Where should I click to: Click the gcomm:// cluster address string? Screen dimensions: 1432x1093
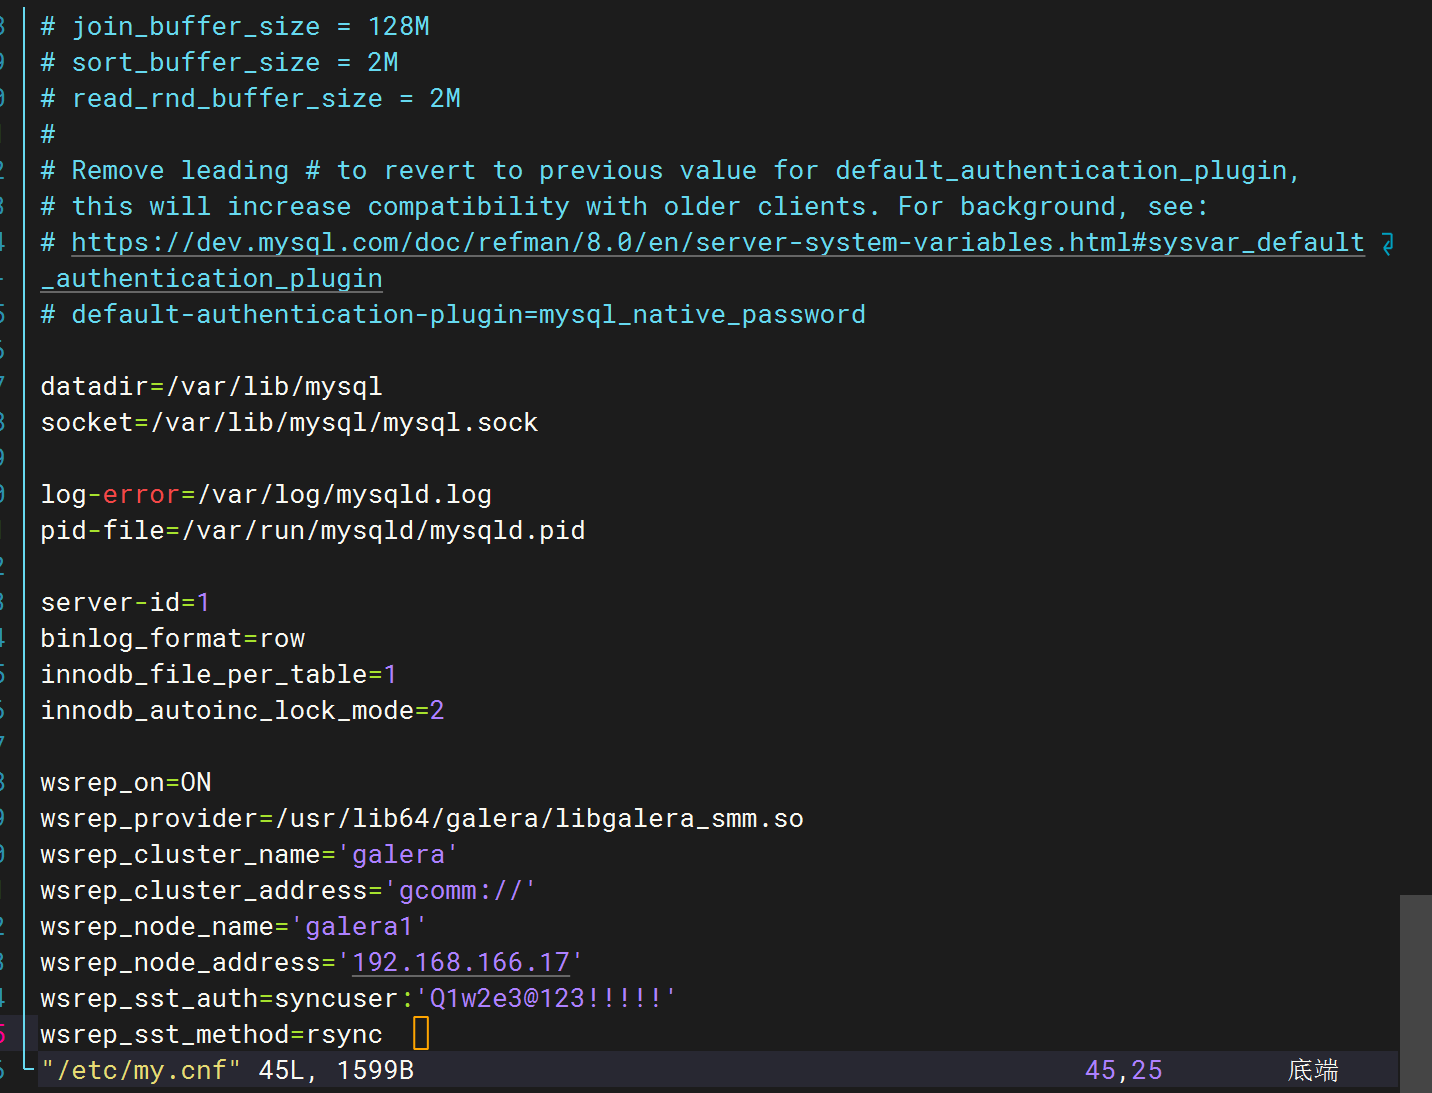tap(463, 889)
